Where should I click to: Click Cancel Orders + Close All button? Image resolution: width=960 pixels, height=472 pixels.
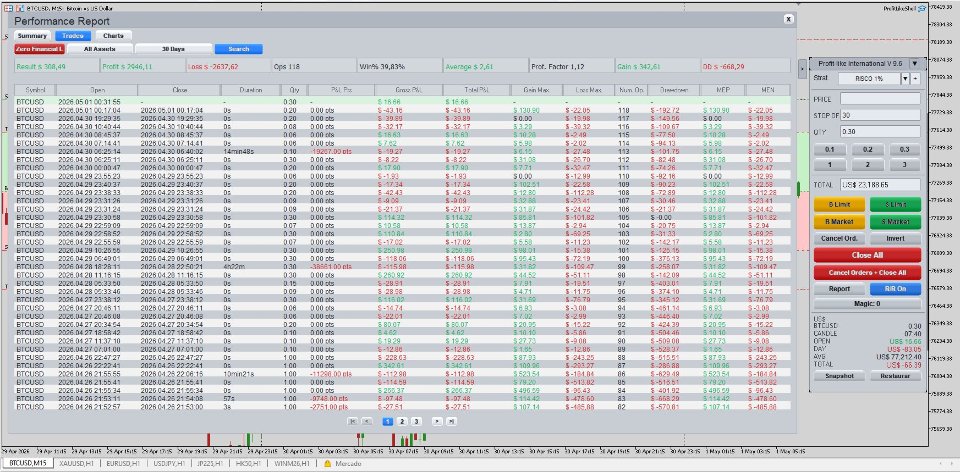pos(867,272)
